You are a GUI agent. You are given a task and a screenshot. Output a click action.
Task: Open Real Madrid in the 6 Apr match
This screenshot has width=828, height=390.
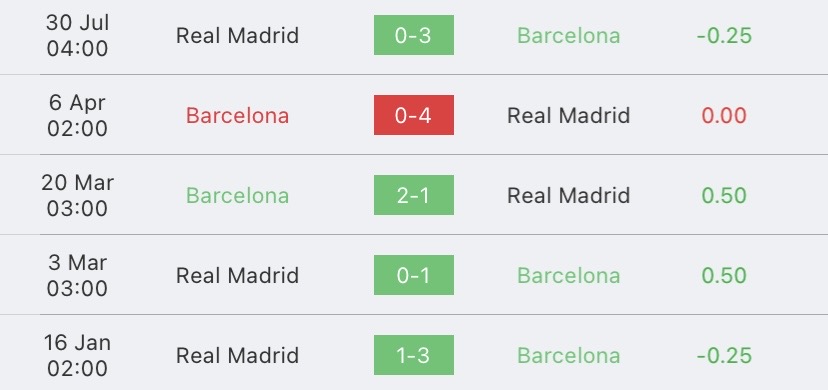pyautogui.click(x=569, y=116)
